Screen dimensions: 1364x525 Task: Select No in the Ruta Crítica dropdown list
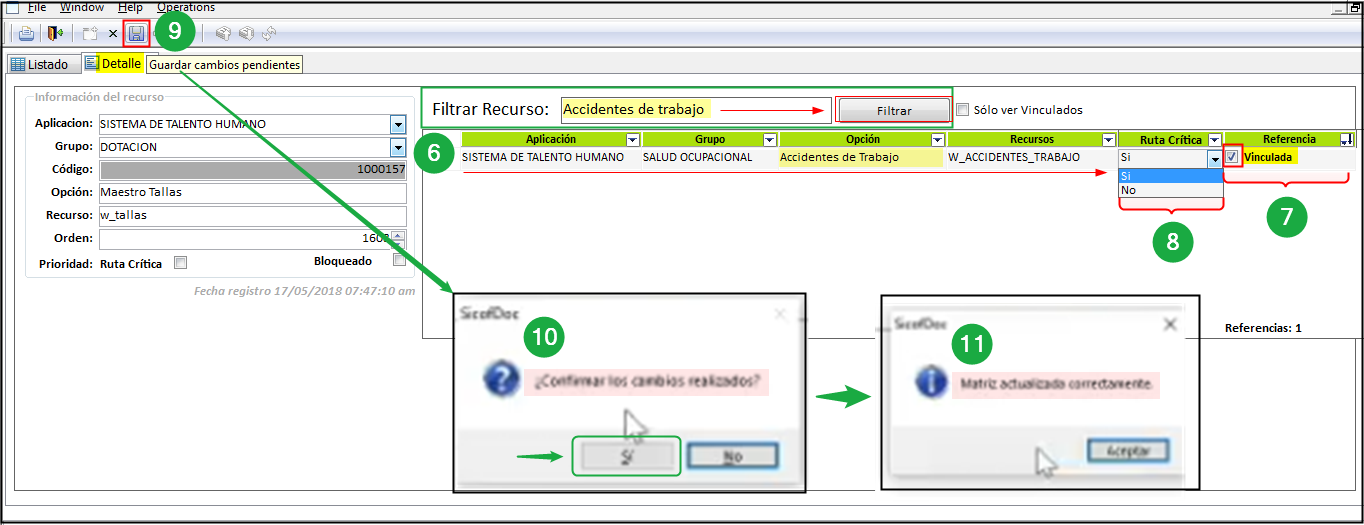tap(1170, 190)
